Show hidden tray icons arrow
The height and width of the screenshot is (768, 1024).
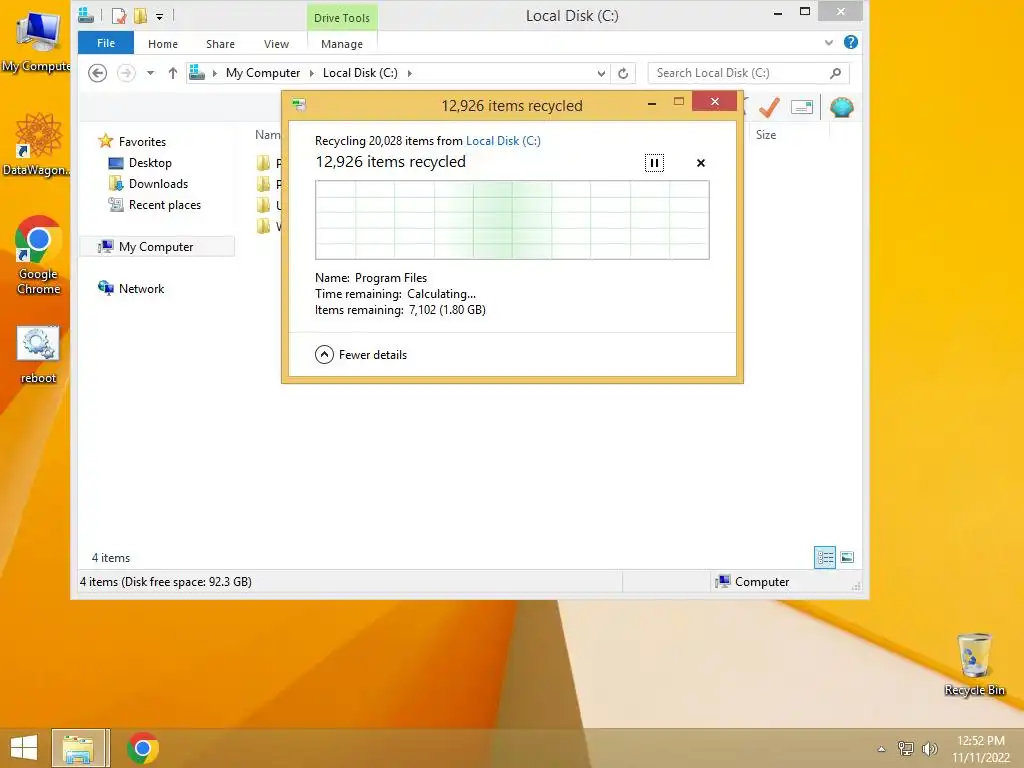pyautogui.click(x=881, y=749)
